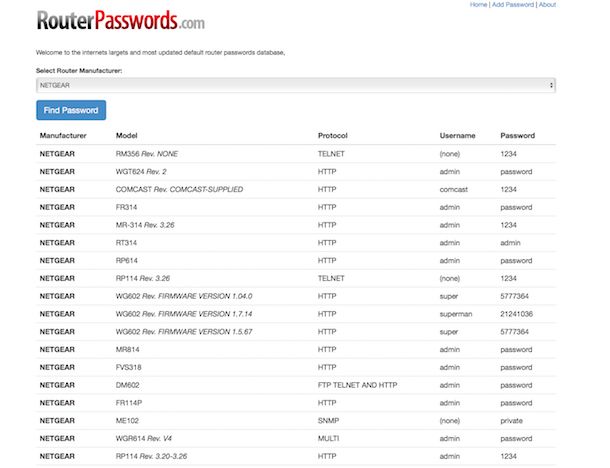Select model FVS318
This screenshot has width=610, height=468.
128,368
